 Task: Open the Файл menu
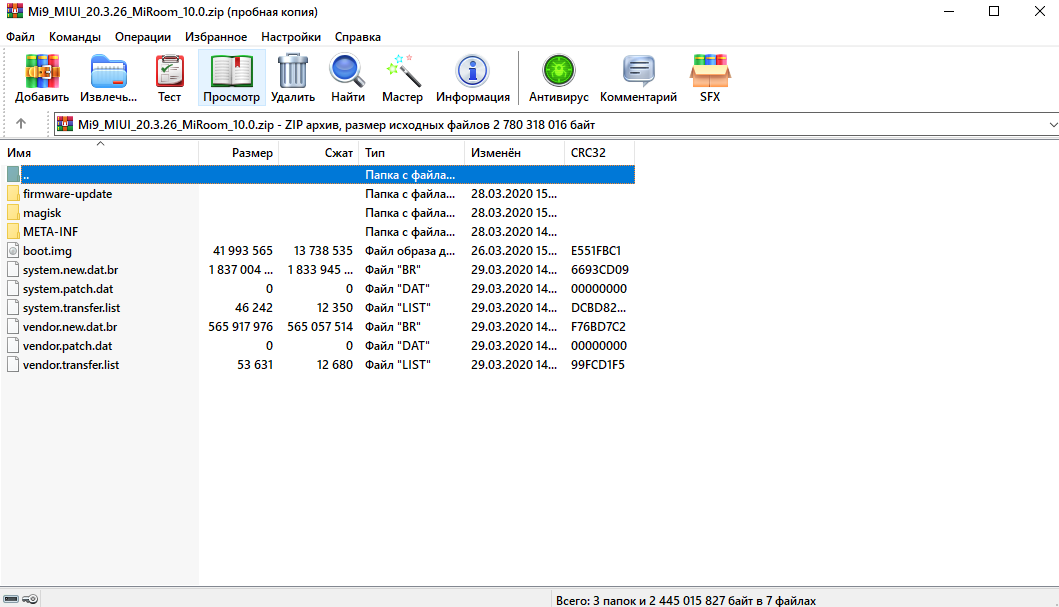20,37
